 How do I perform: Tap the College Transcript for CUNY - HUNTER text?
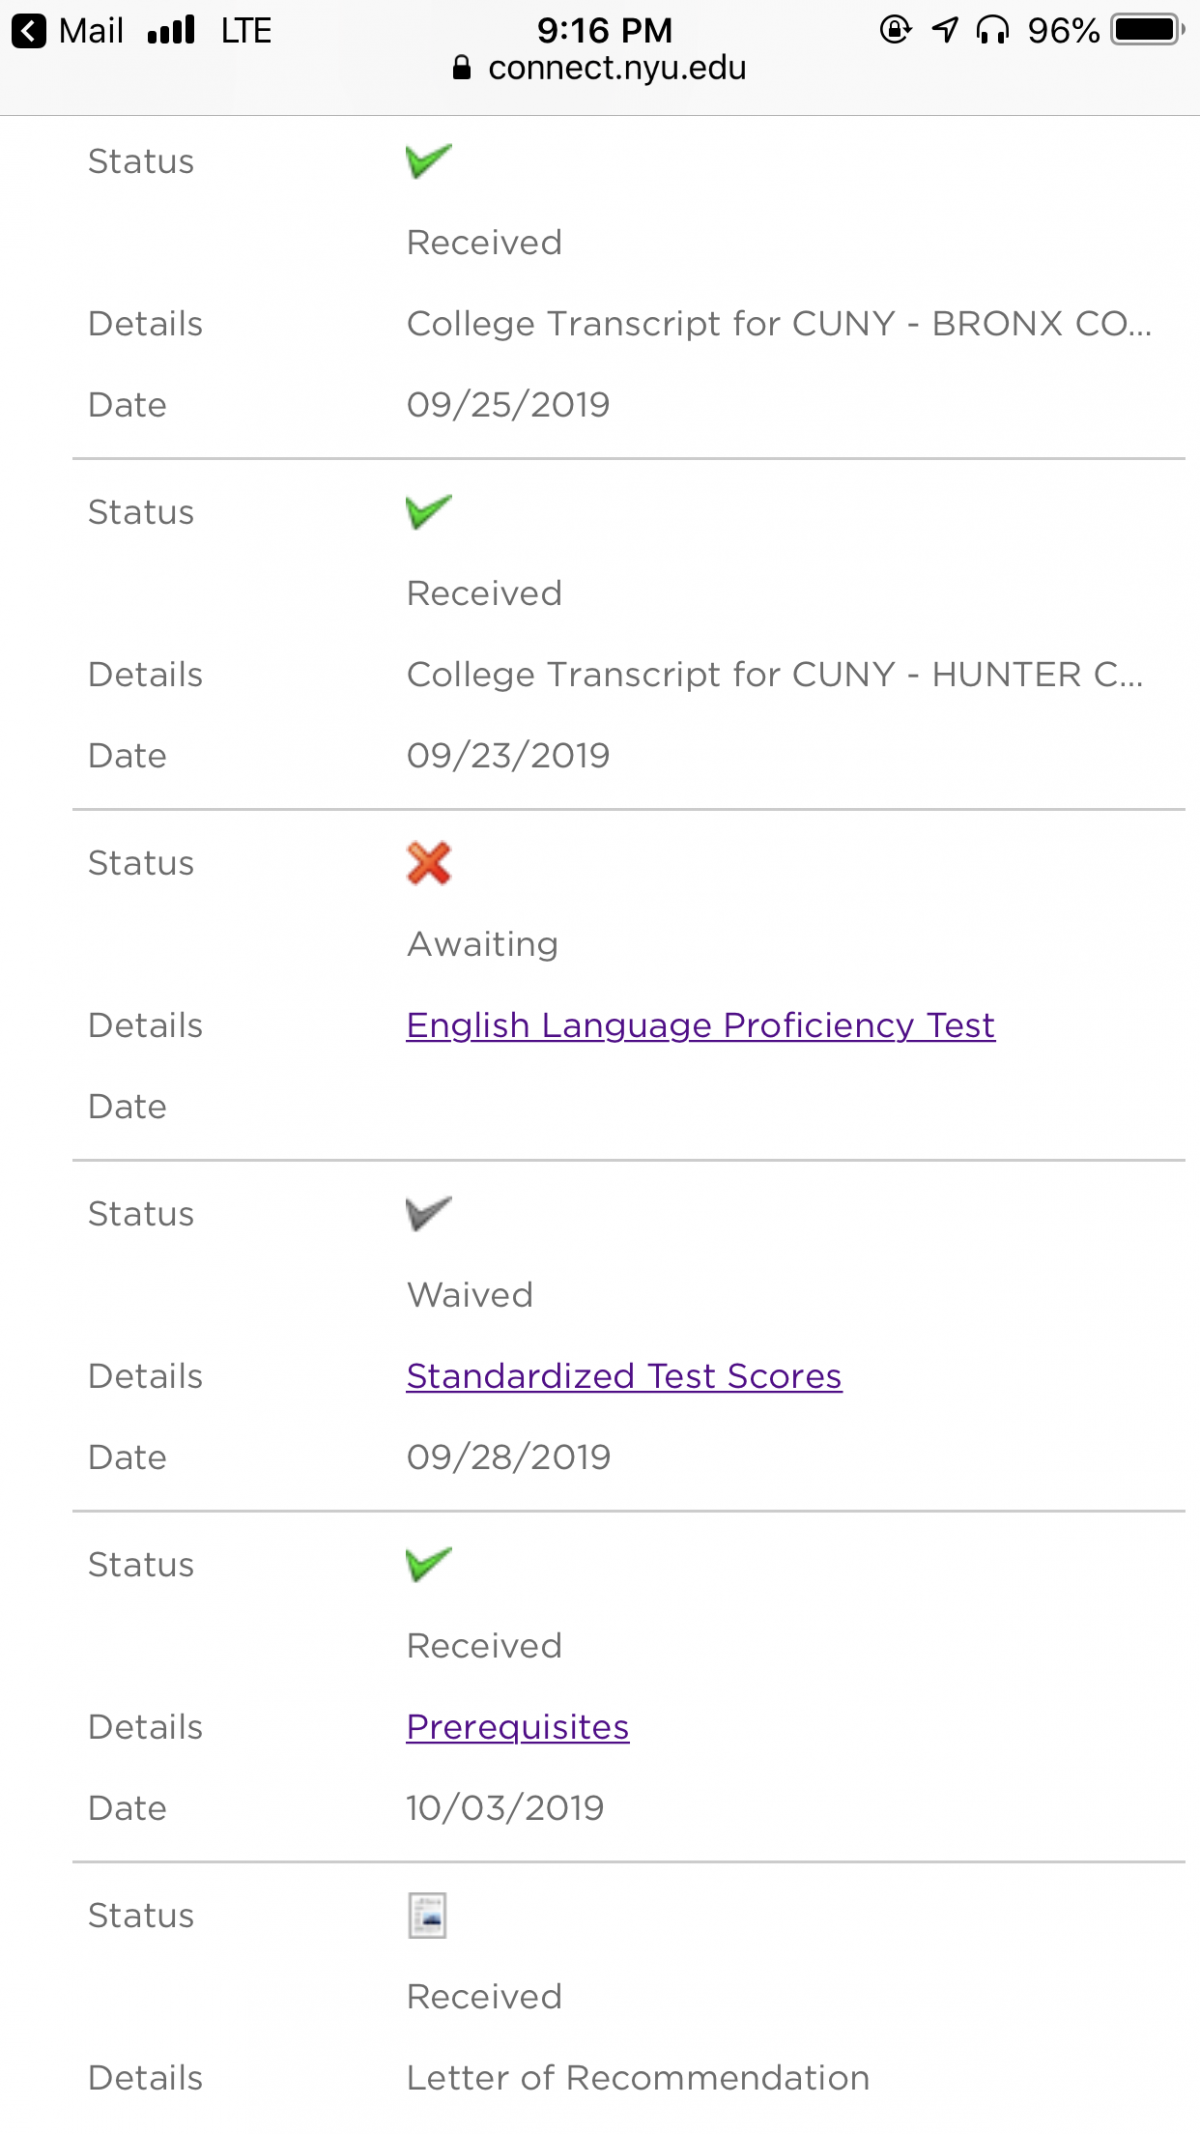[775, 674]
